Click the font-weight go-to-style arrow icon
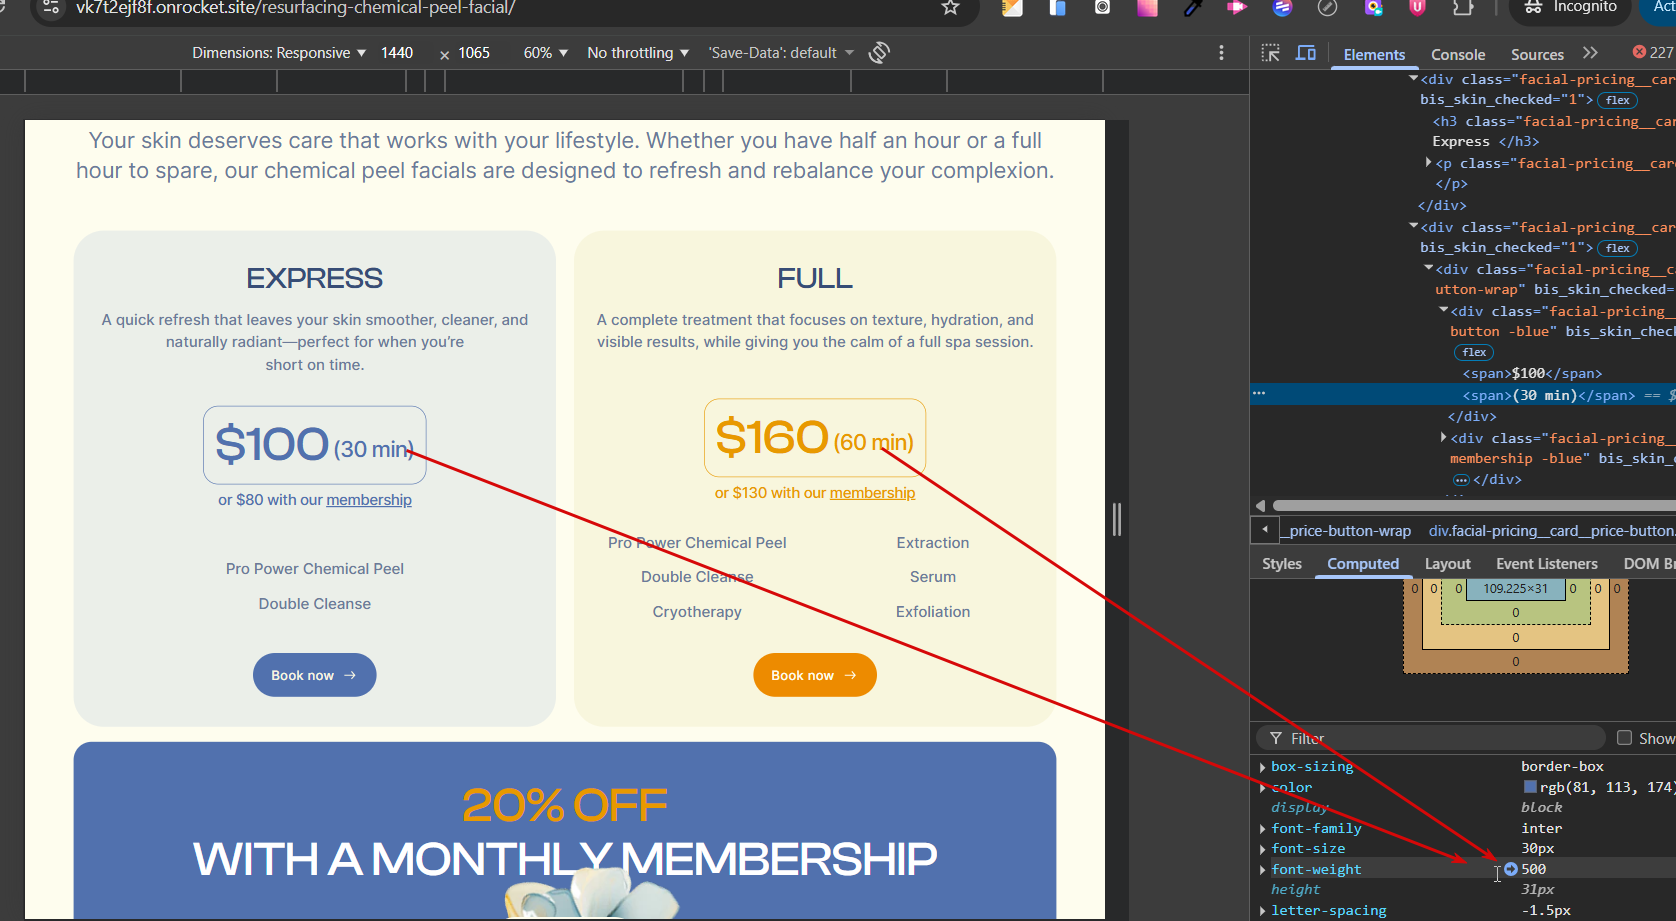 [x=1511, y=869]
